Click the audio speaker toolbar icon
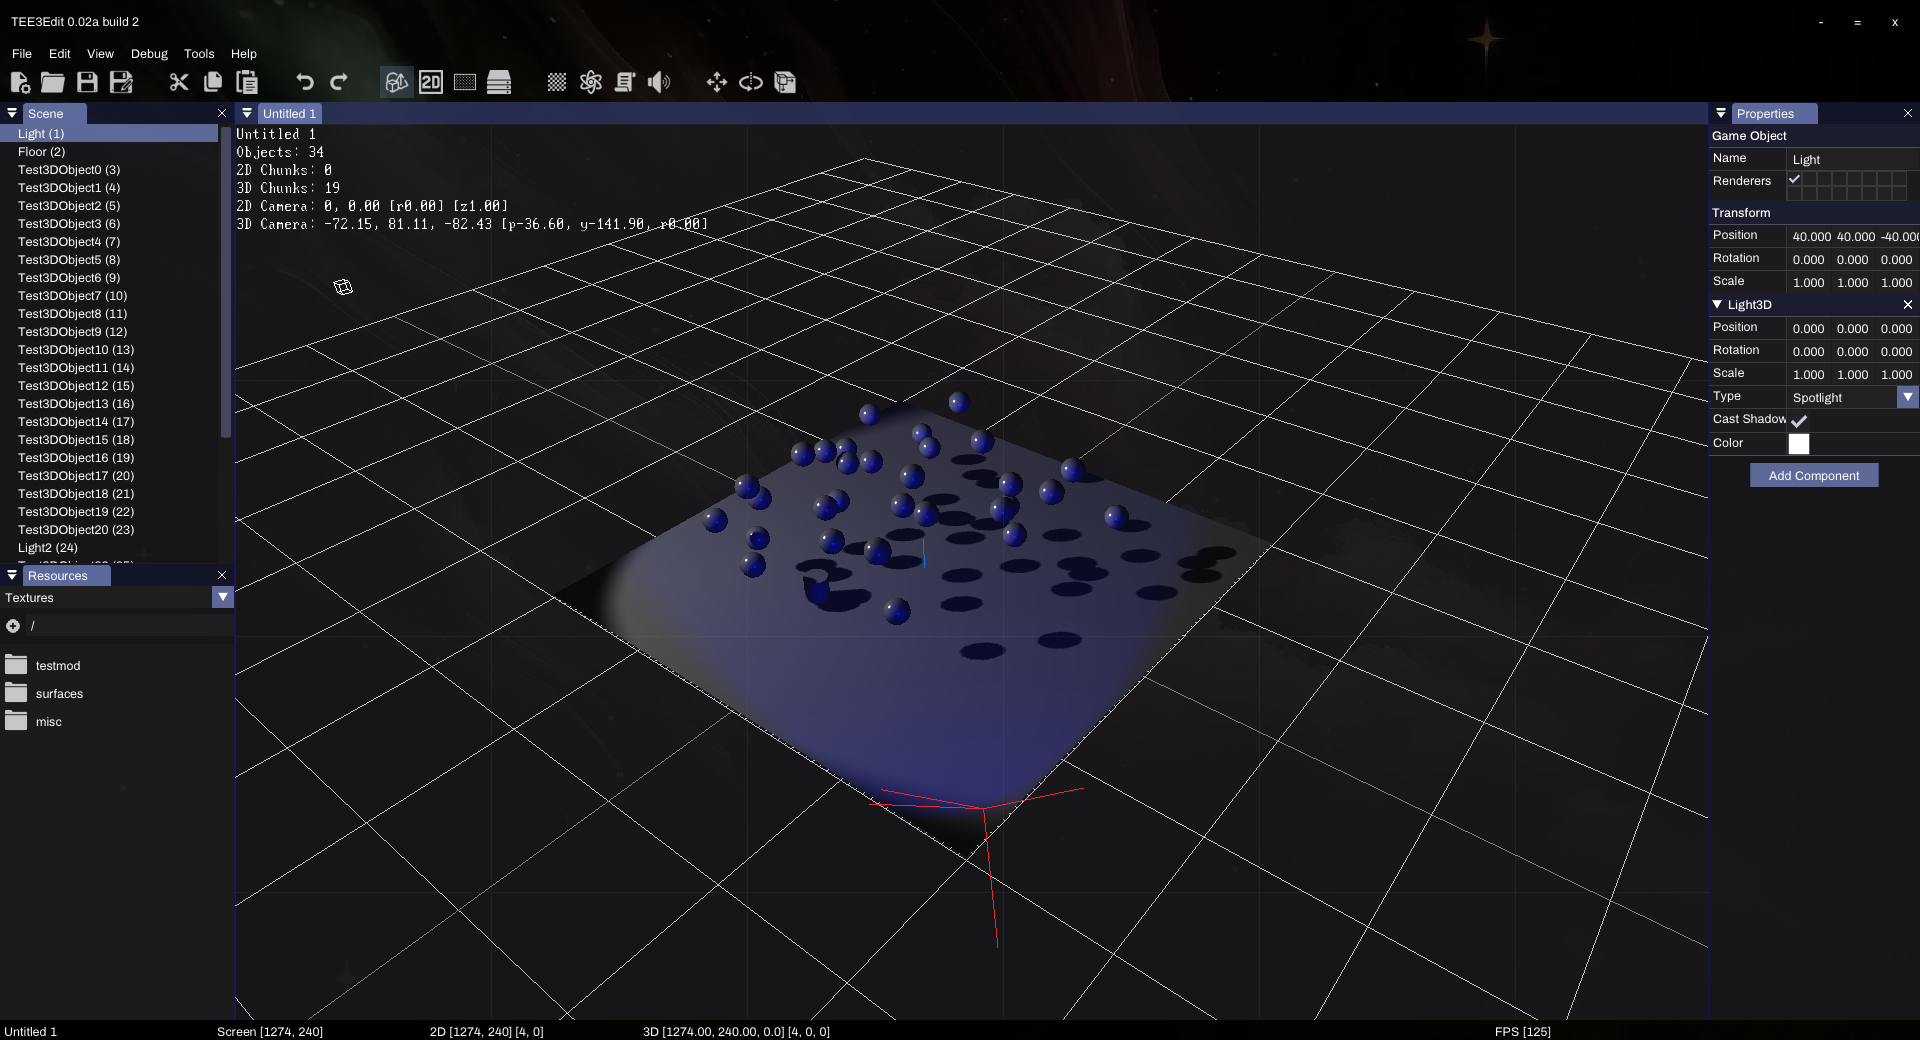 [x=659, y=83]
